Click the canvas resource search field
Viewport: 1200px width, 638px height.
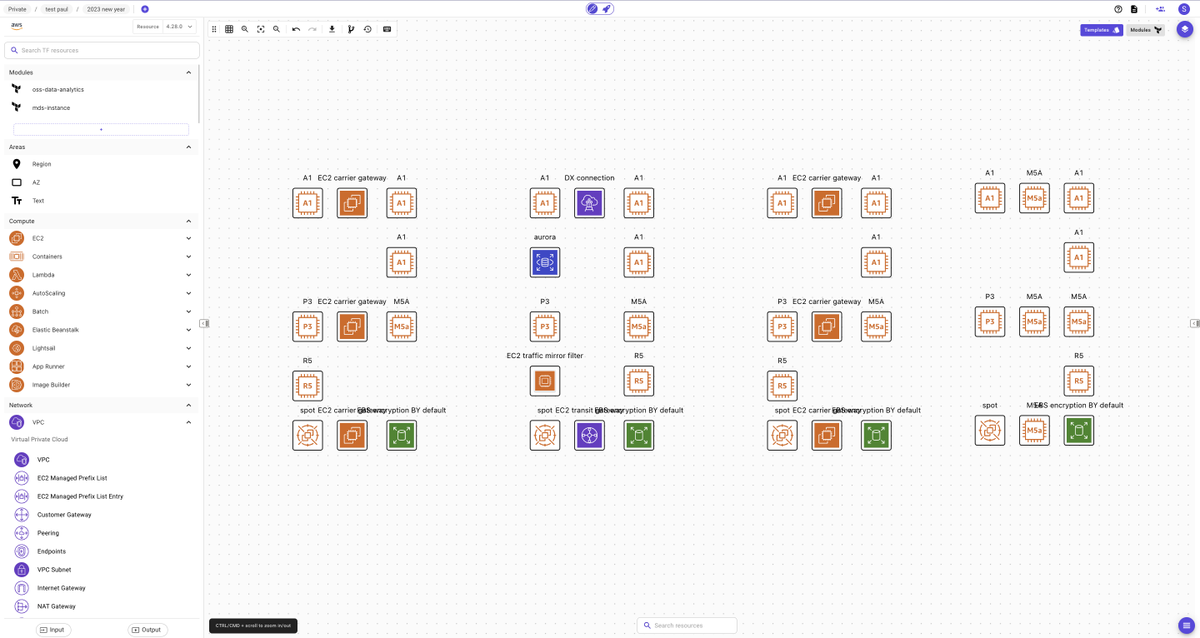coord(687,624)
